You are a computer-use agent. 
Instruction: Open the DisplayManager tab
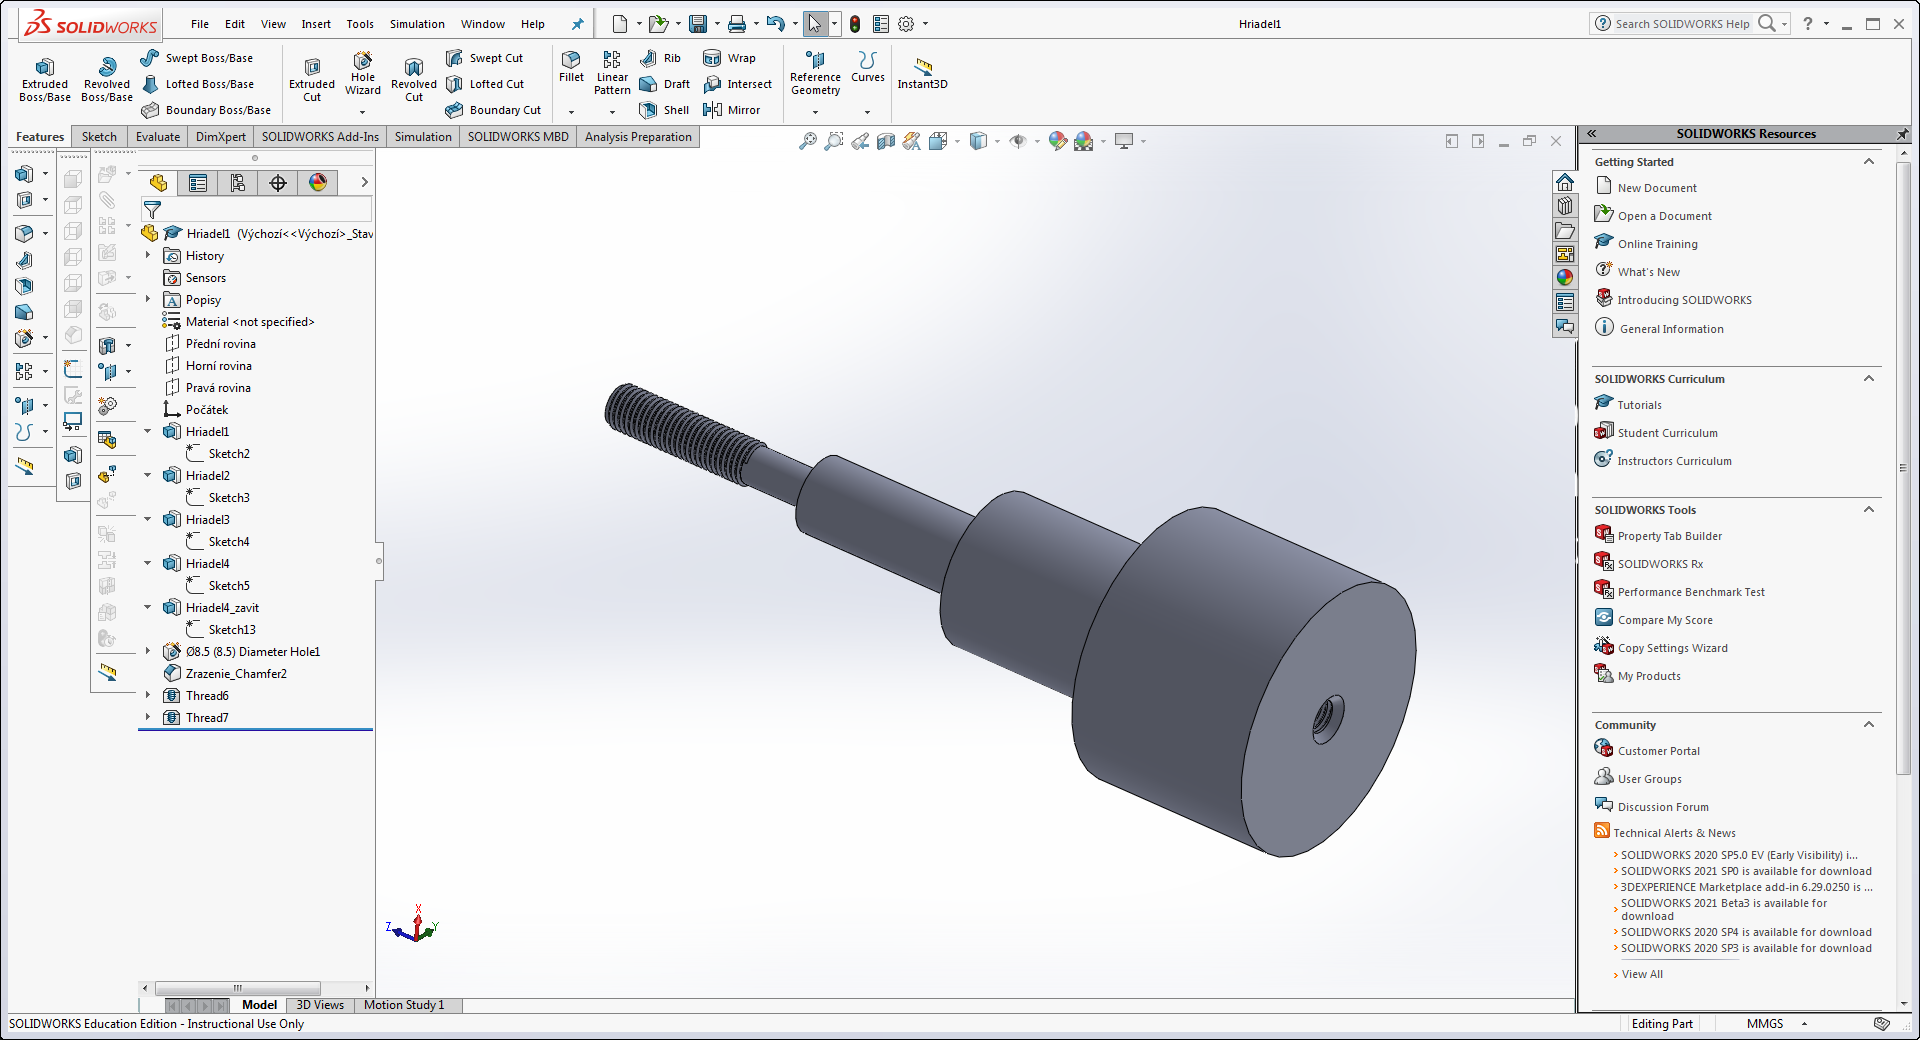[318, 182]
